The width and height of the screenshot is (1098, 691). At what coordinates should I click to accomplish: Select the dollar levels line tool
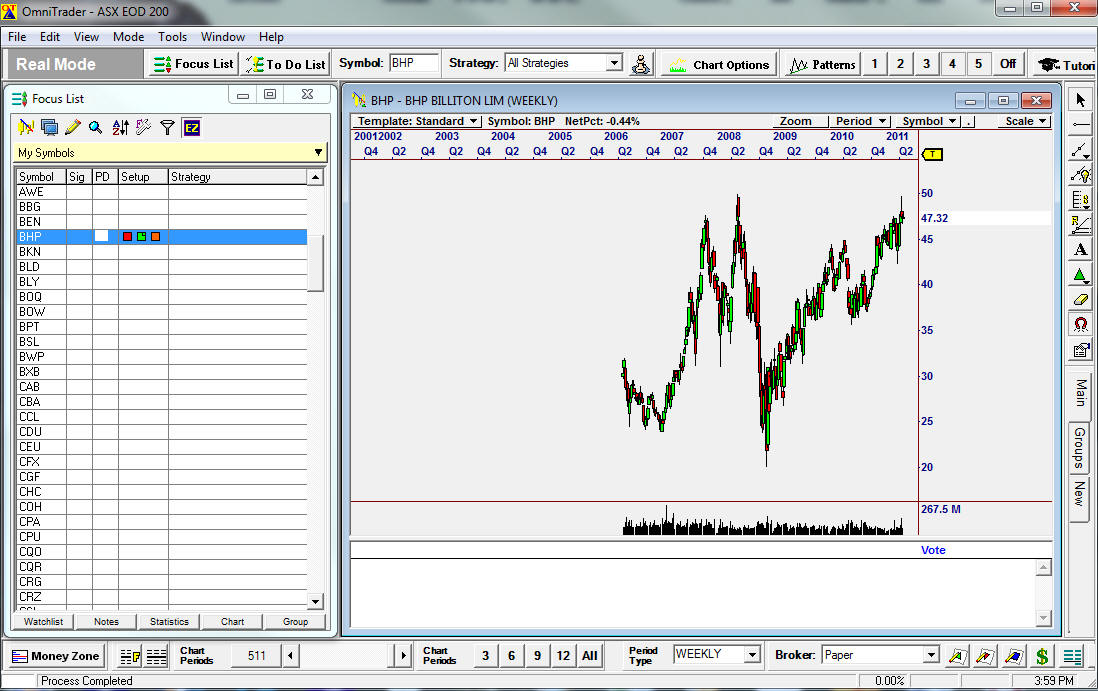coord(1080,200)
